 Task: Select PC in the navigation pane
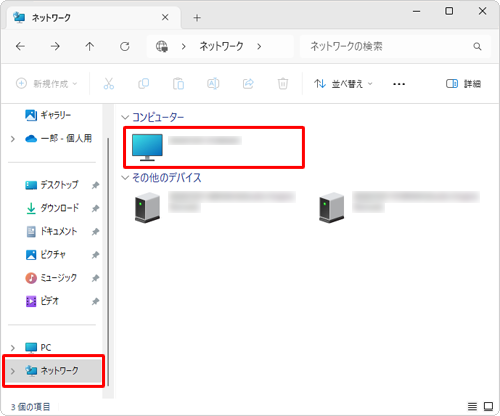point(38,348)
